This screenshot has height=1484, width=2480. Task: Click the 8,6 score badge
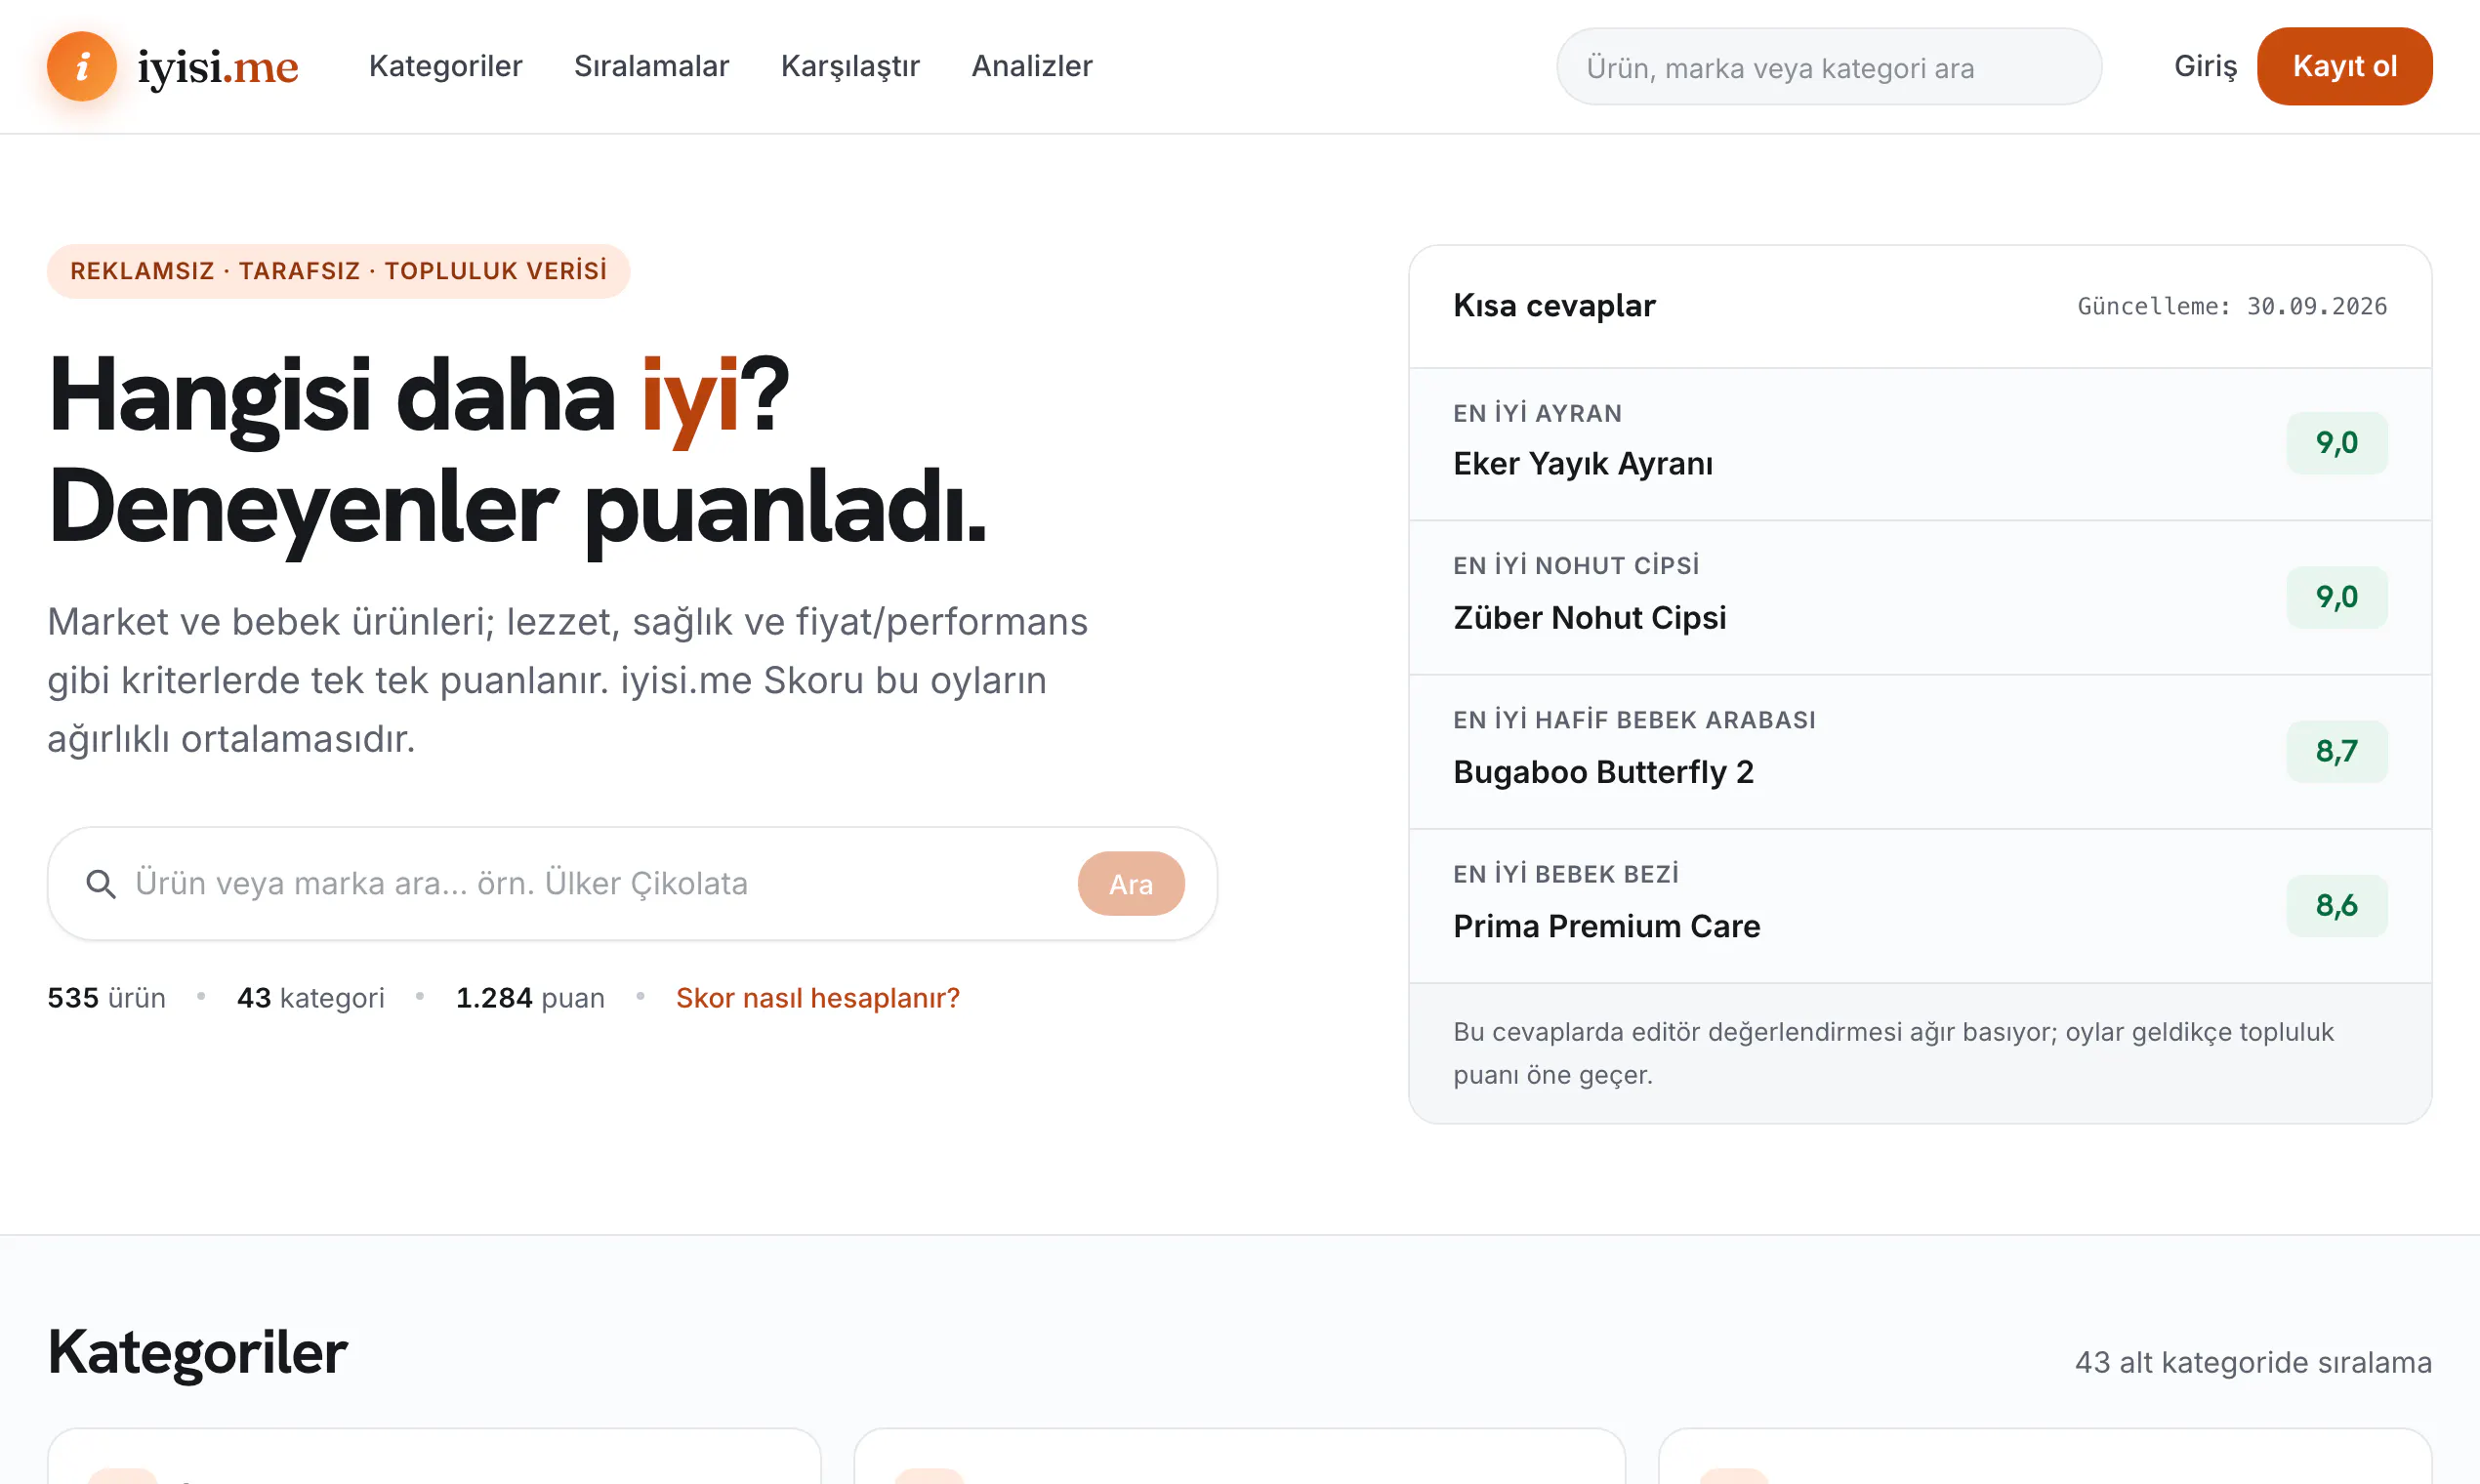tap(2336, 905)
